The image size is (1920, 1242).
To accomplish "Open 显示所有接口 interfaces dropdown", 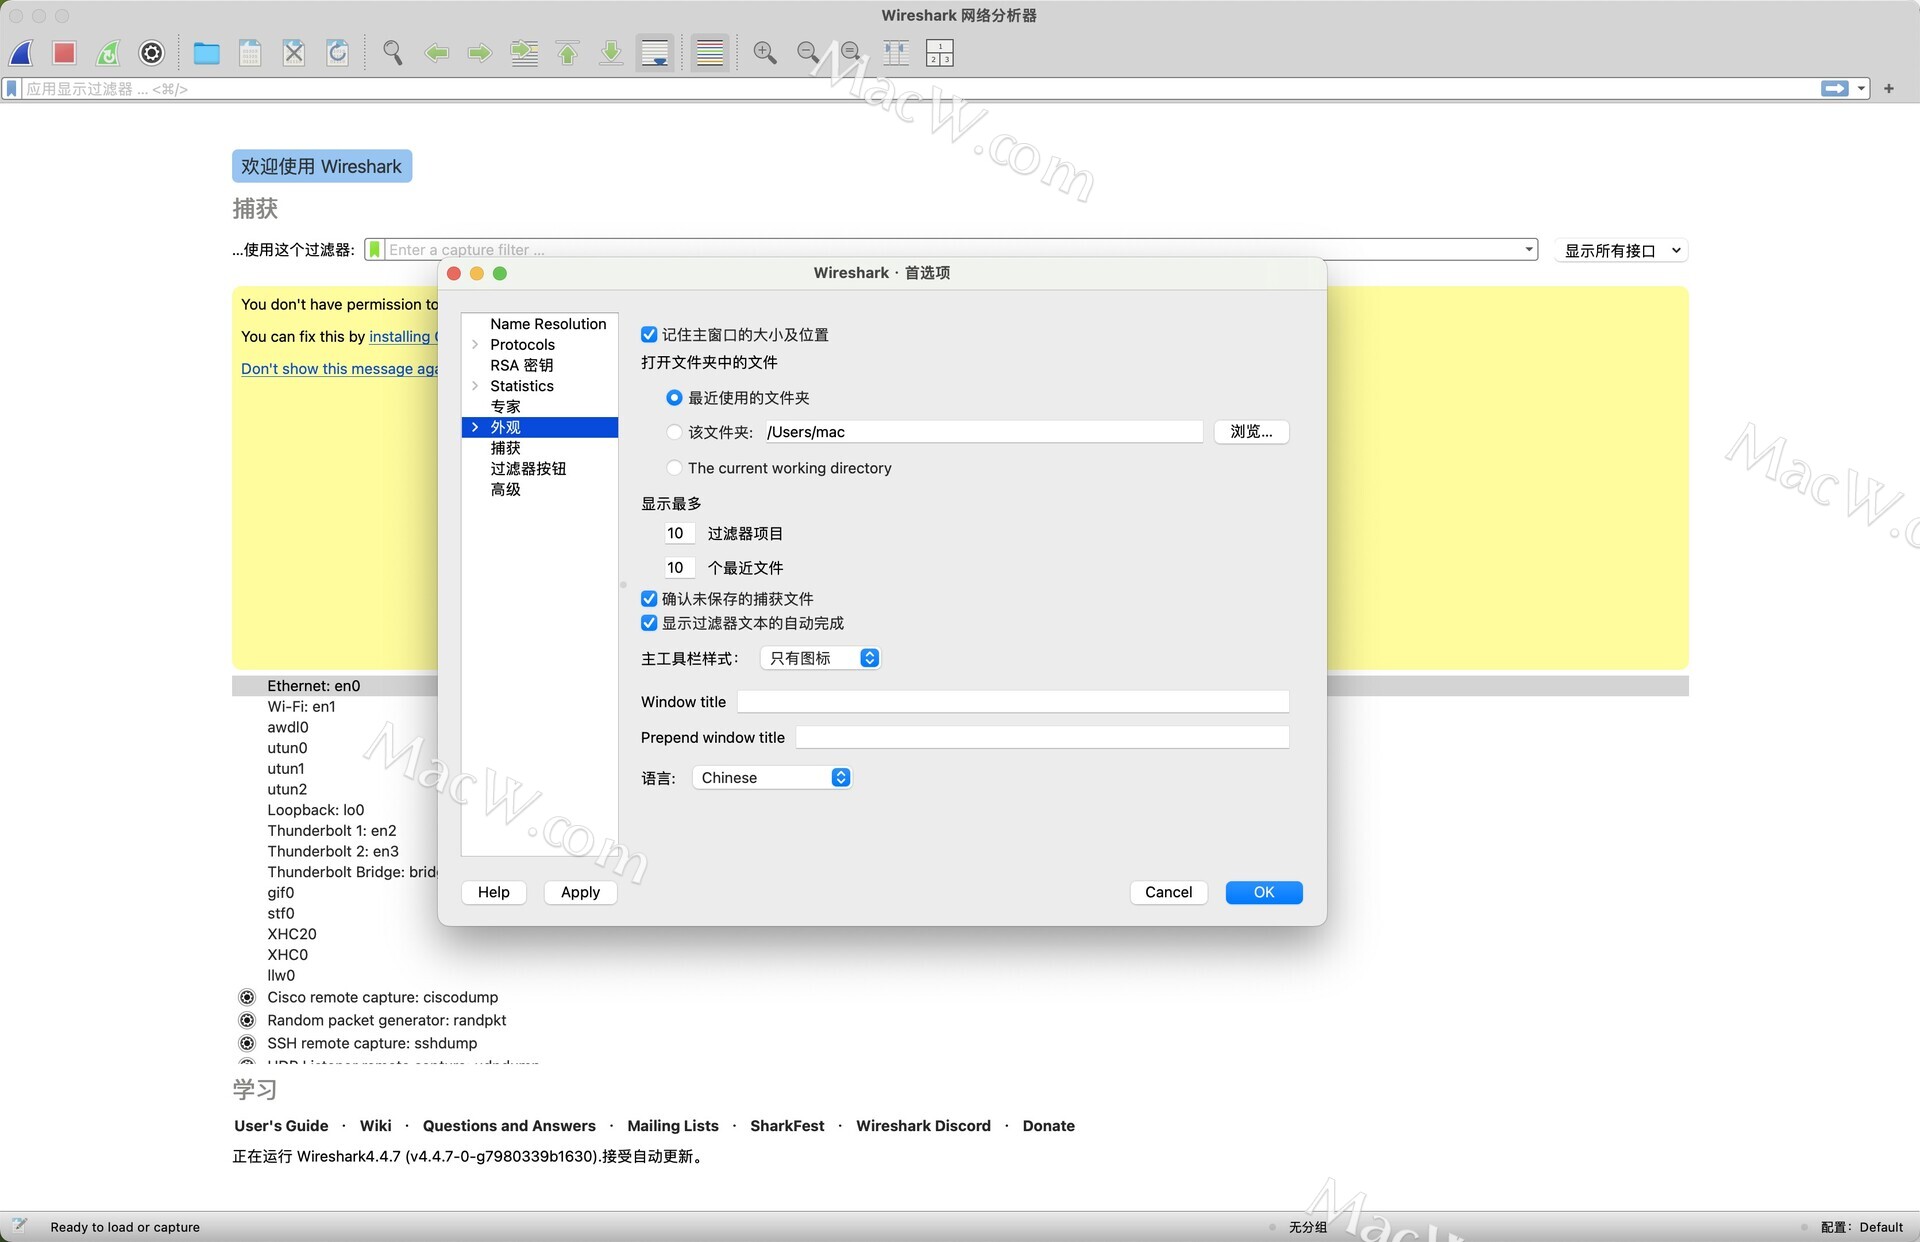I will (x=1621, y=251).
